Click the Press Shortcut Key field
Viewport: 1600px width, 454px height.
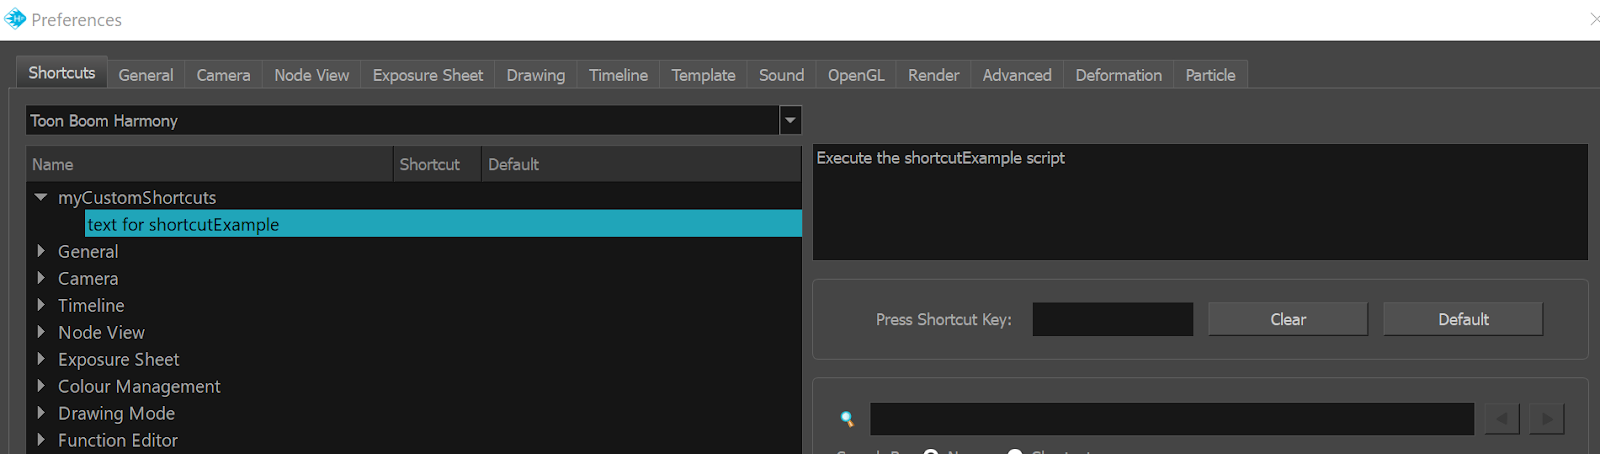pos(1113,319)
